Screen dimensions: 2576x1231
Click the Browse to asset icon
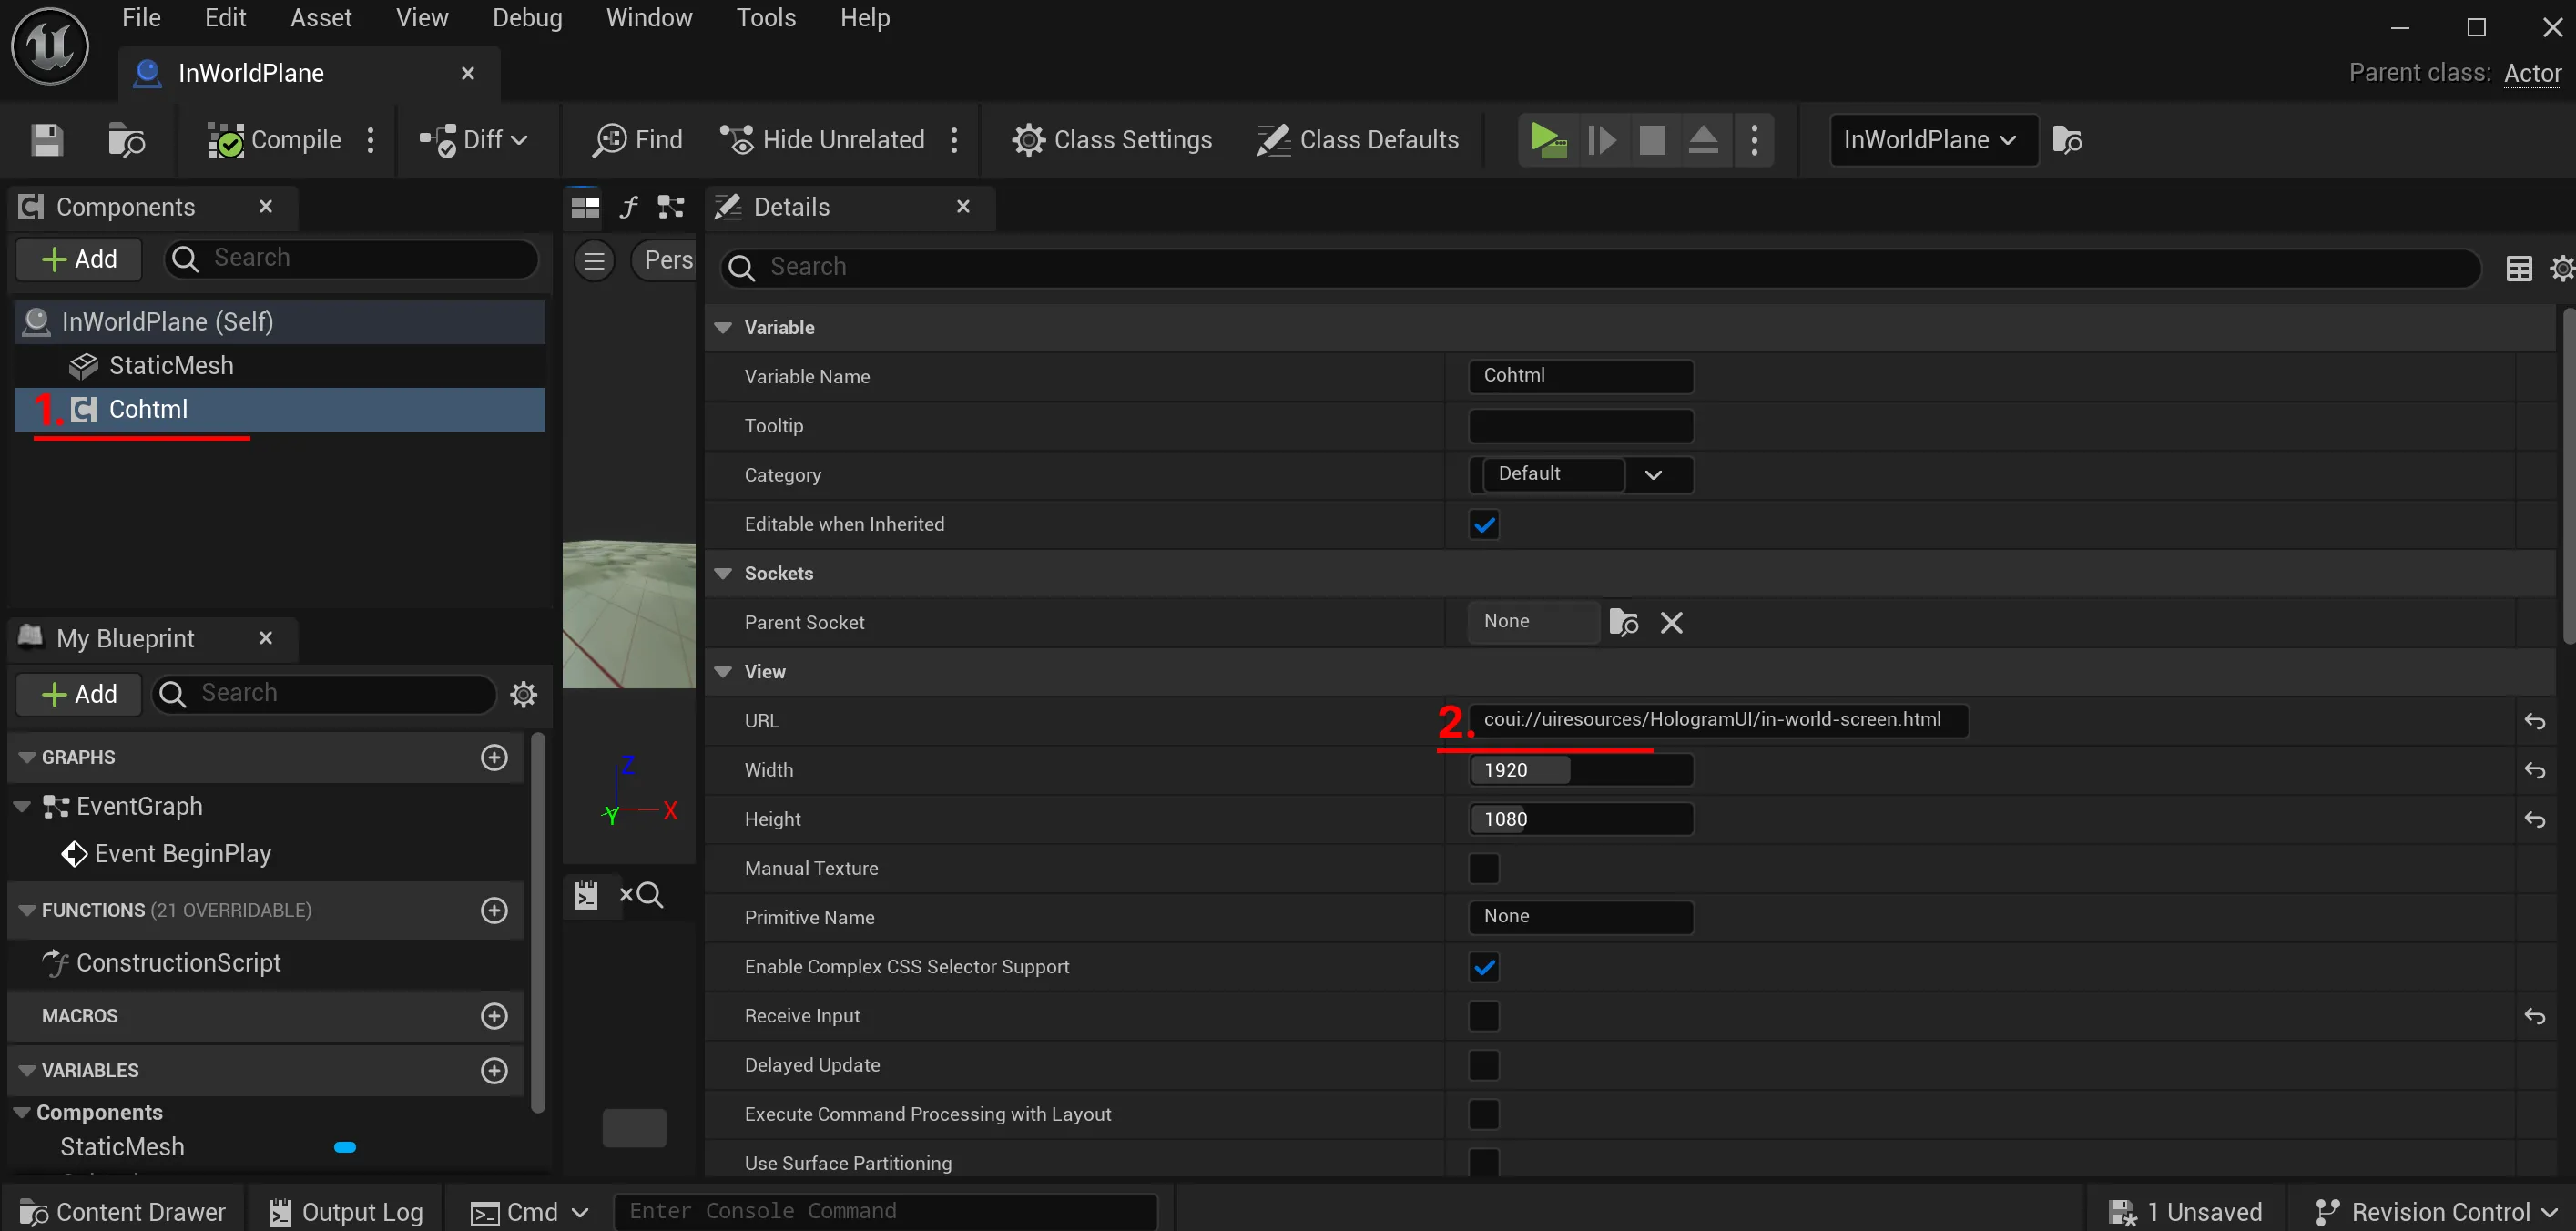(126, 140)
